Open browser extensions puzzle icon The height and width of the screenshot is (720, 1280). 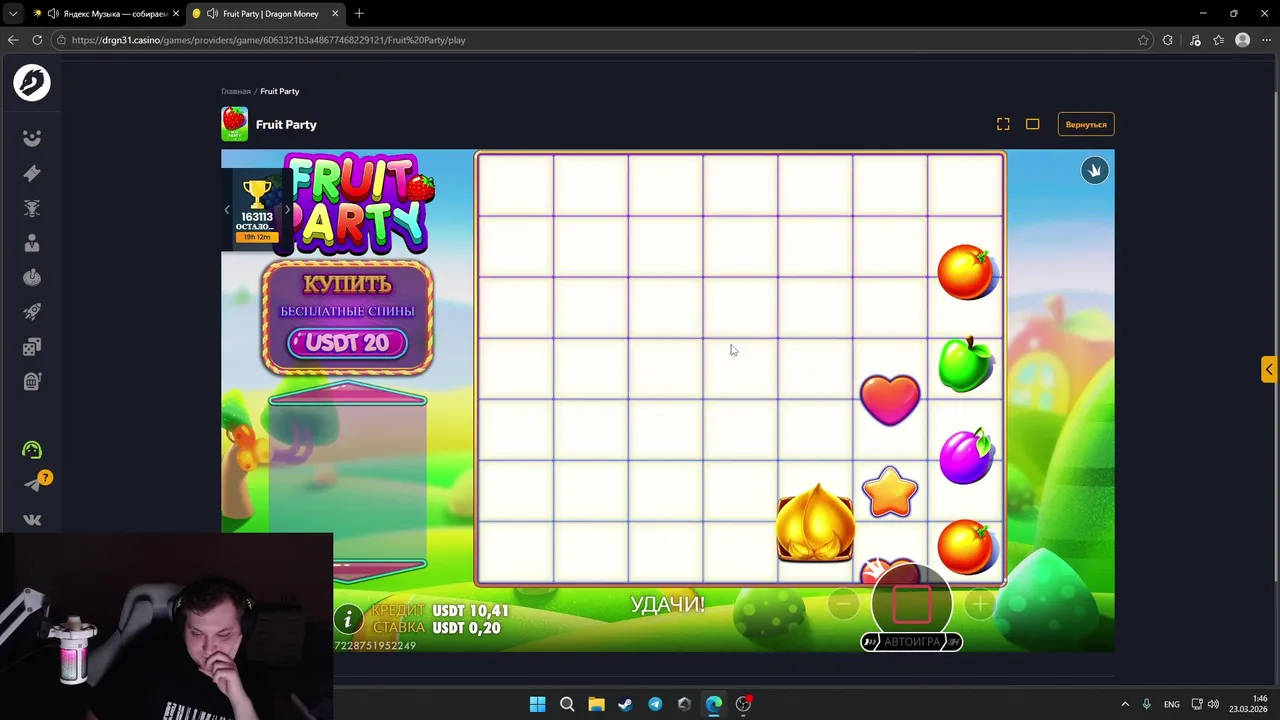point(1167,40)
